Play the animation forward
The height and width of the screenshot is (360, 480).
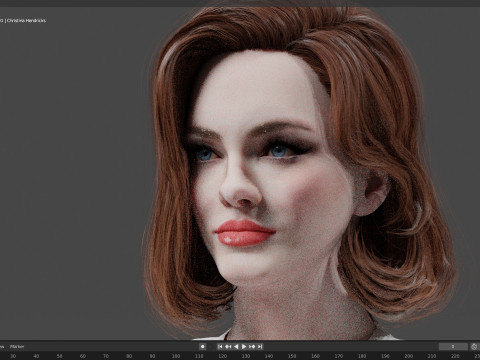click(244, 347)
